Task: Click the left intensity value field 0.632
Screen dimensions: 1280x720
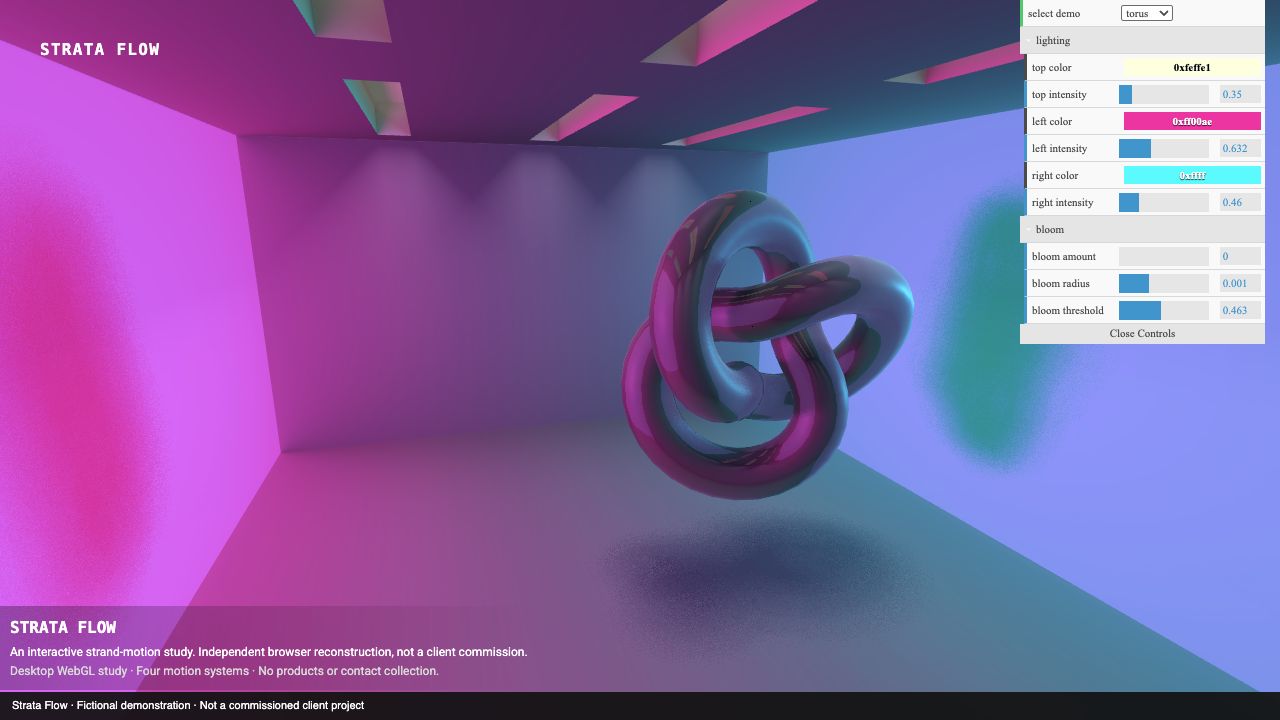Action: [x=1240, y=148]
